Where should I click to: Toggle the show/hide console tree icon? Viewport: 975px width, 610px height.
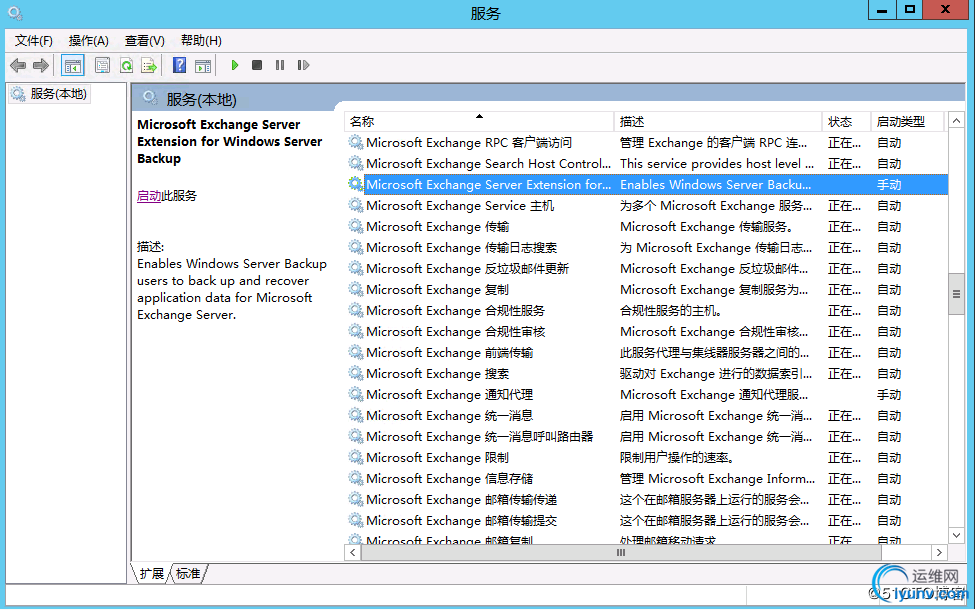click(73, 65)
